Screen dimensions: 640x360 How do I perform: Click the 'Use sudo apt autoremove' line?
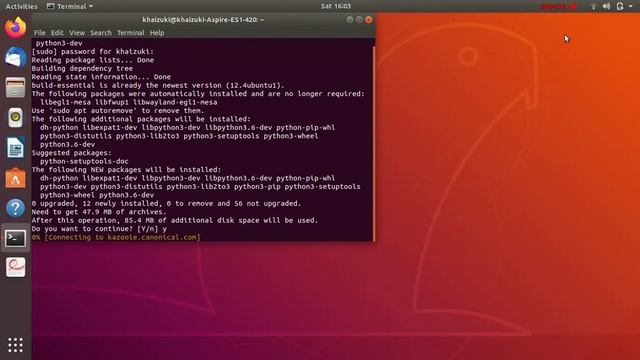(x=118, y=111)
